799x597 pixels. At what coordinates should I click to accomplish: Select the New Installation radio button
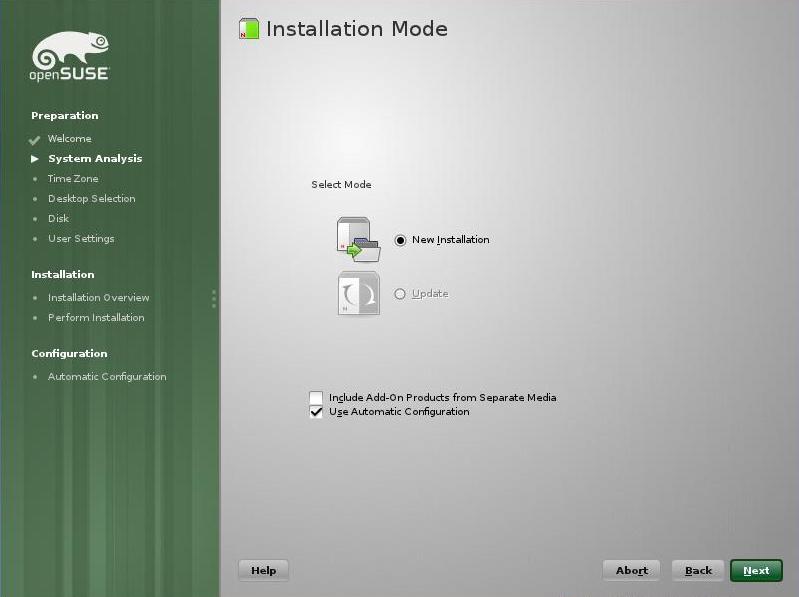click(400, 240)
